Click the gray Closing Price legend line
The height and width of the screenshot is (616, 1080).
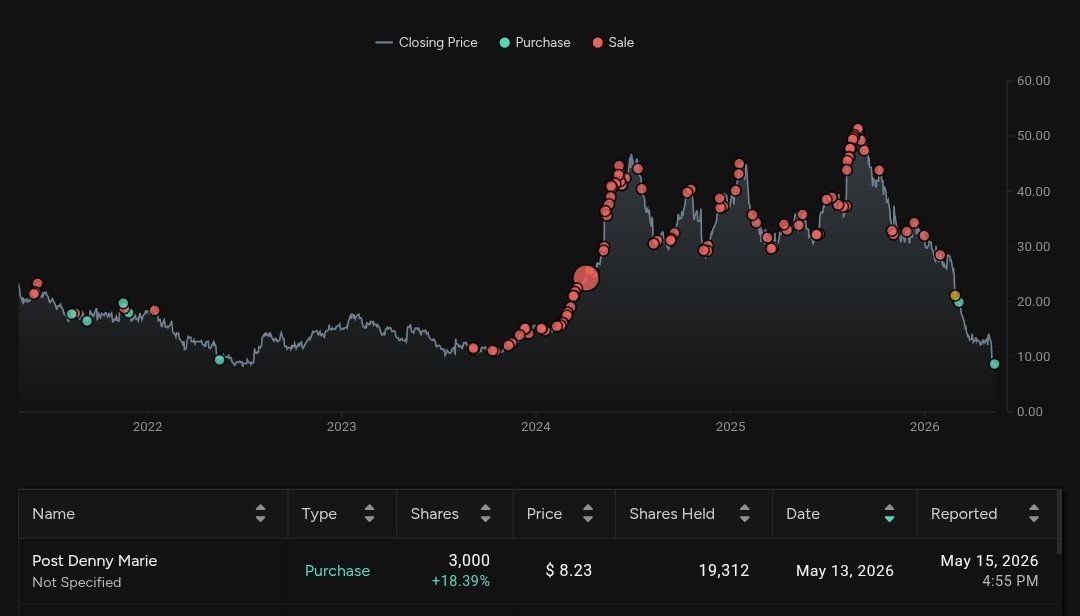click(384, 43)
